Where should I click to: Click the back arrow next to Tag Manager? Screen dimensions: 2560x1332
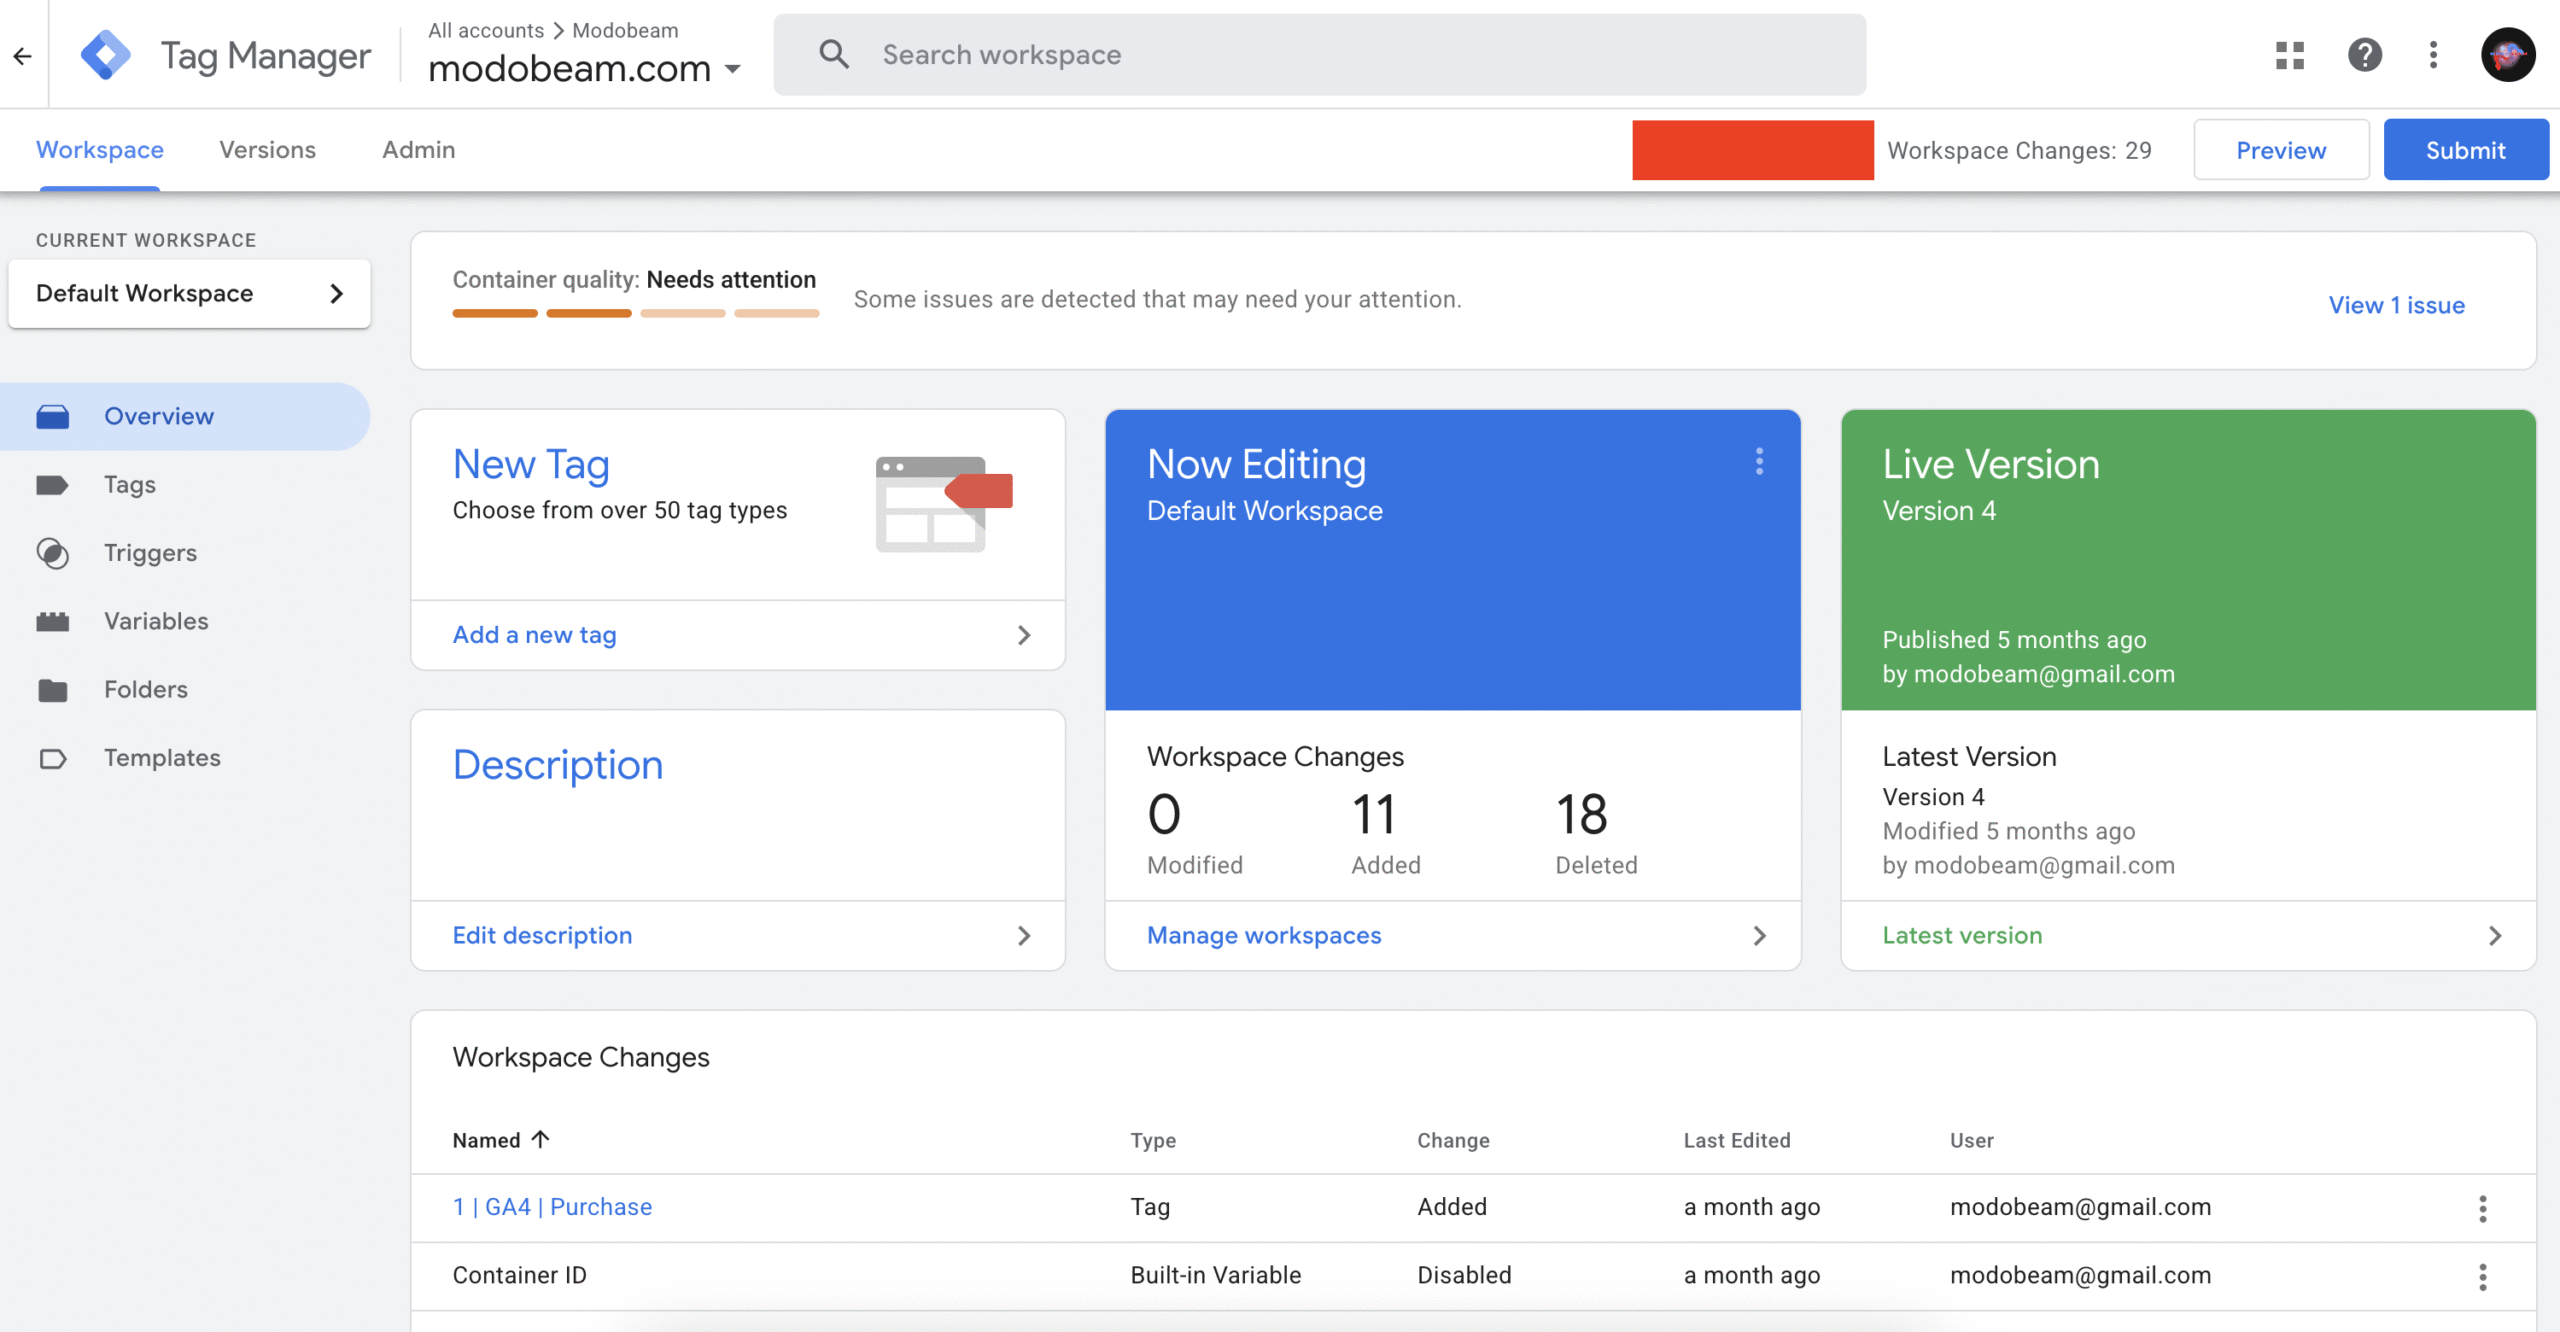click(22, 56)
